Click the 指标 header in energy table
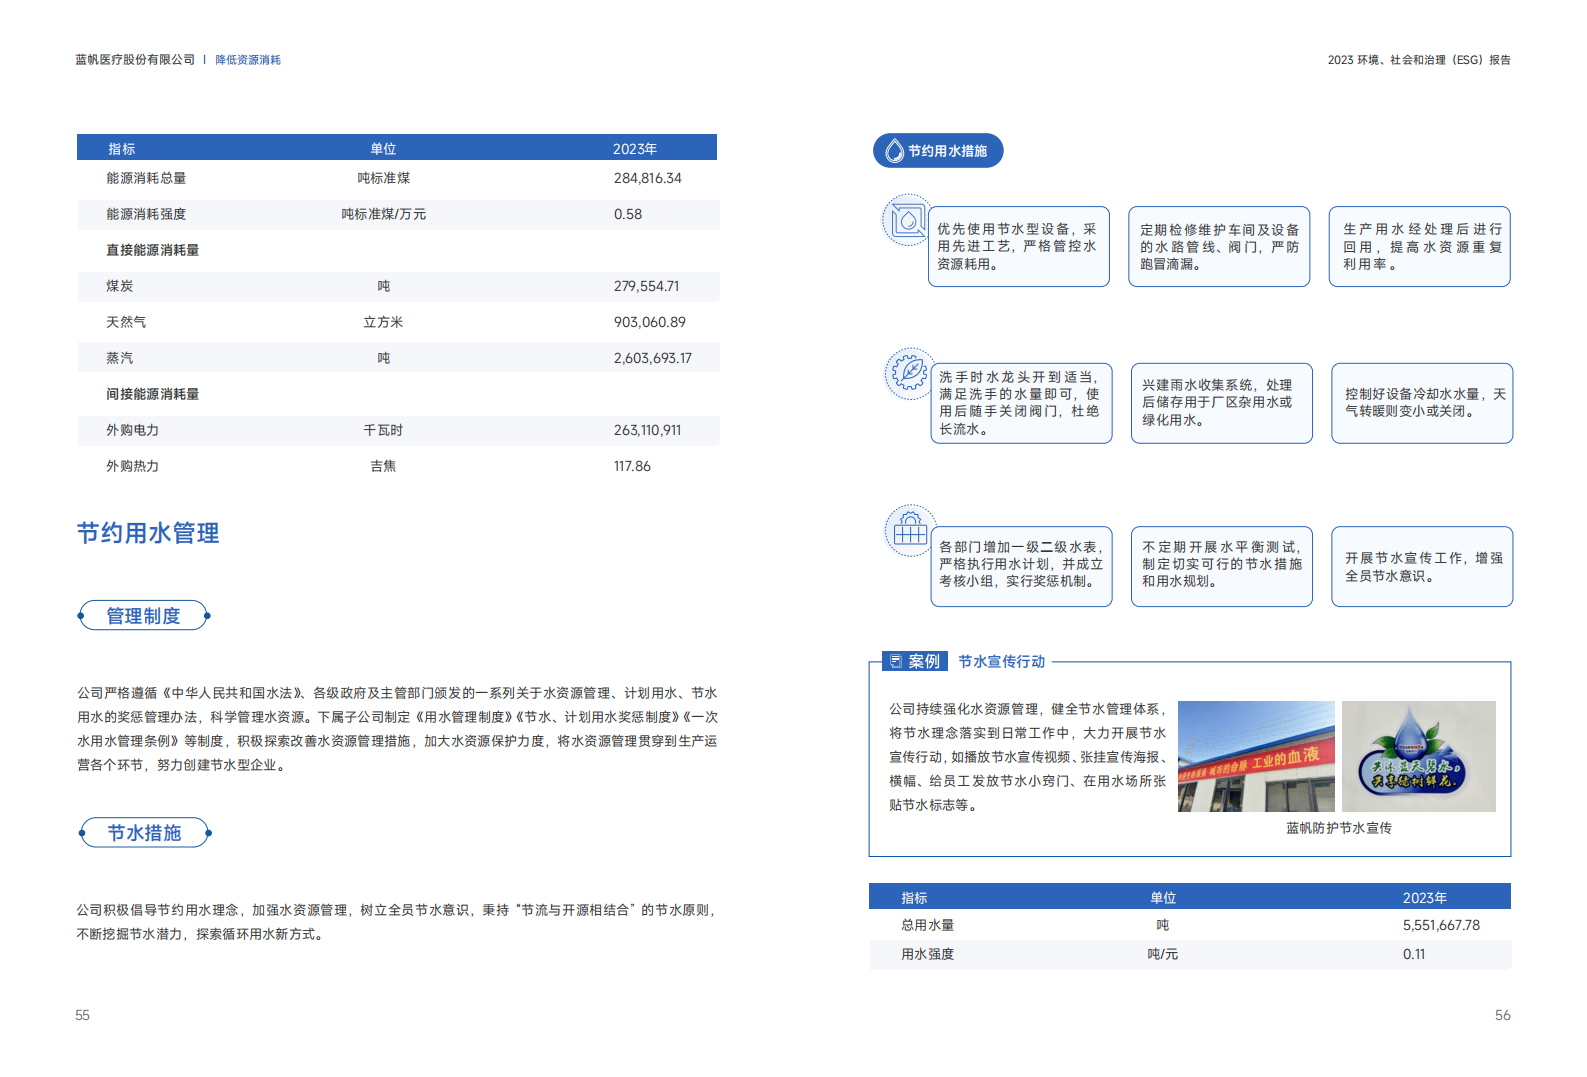Image resolution: width=1587 pixels, height=1077 pixels. [121, 148]
